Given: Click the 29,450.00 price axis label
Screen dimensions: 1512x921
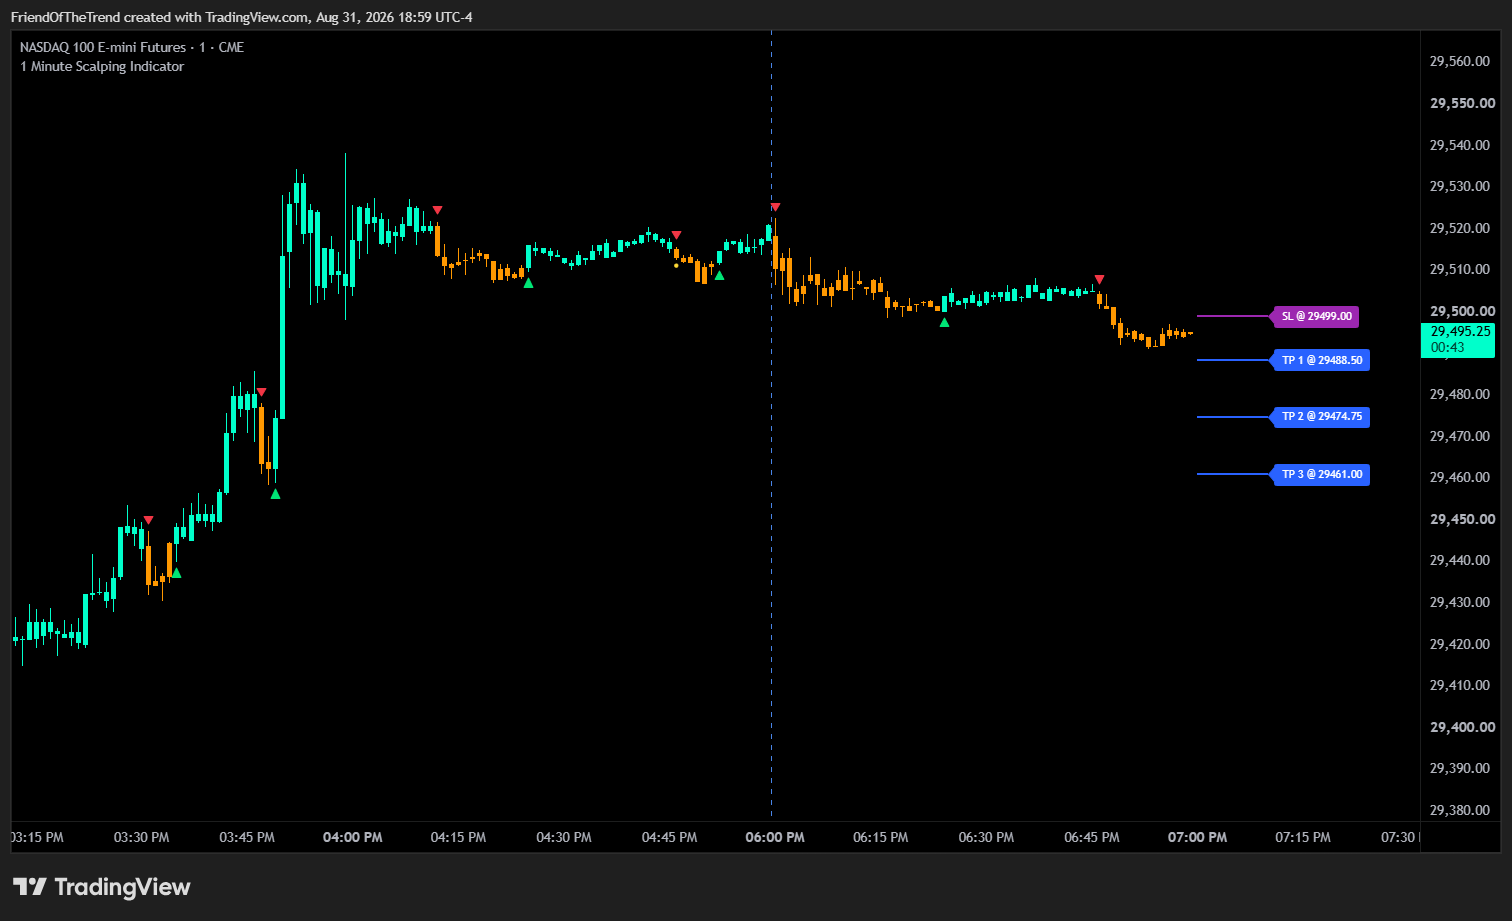Looking at the screenshot, I should (x=1463, y=519).
